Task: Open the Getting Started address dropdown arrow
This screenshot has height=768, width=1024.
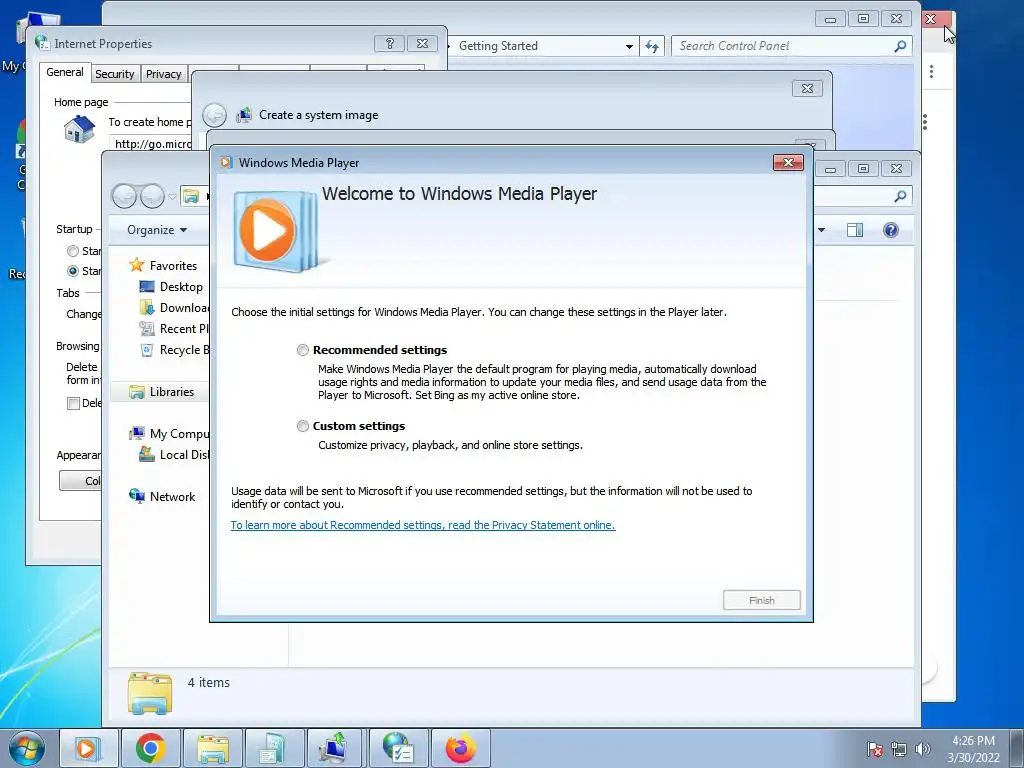Action: point(628,46)
